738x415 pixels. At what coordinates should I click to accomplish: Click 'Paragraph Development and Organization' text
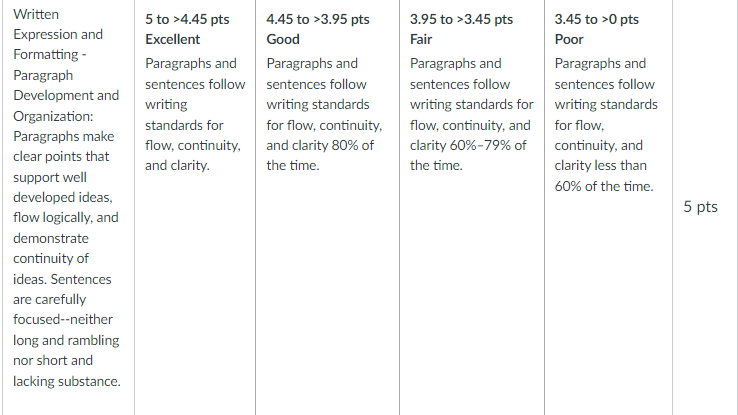coord(66,96)
